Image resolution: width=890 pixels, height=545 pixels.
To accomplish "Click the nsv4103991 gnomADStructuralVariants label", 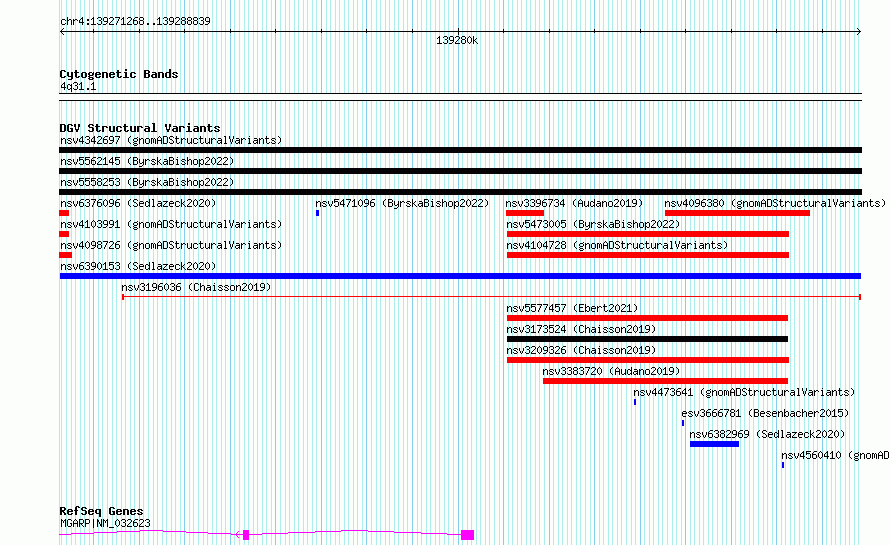I will coord(171,224).
